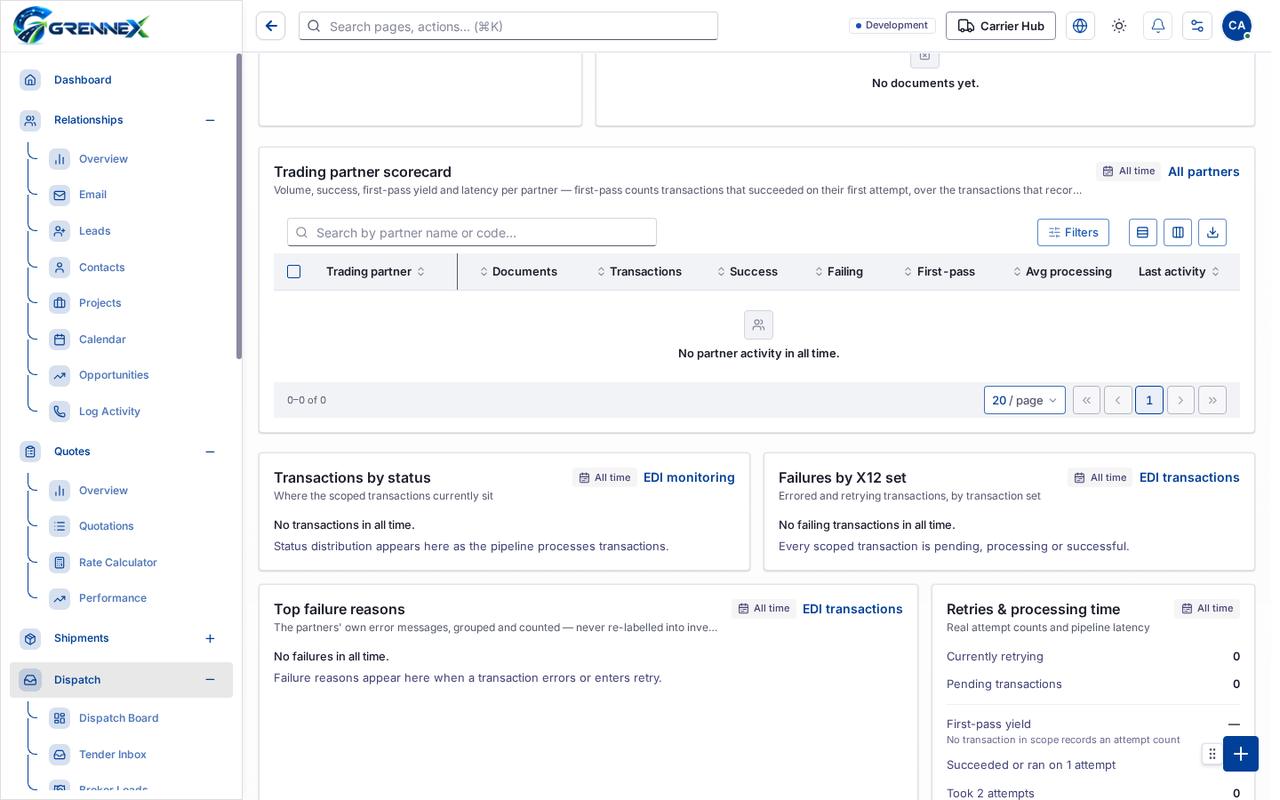Click the partner name or code search box
The height and width of the screenshot is (800, 1280).
[472, 232]
